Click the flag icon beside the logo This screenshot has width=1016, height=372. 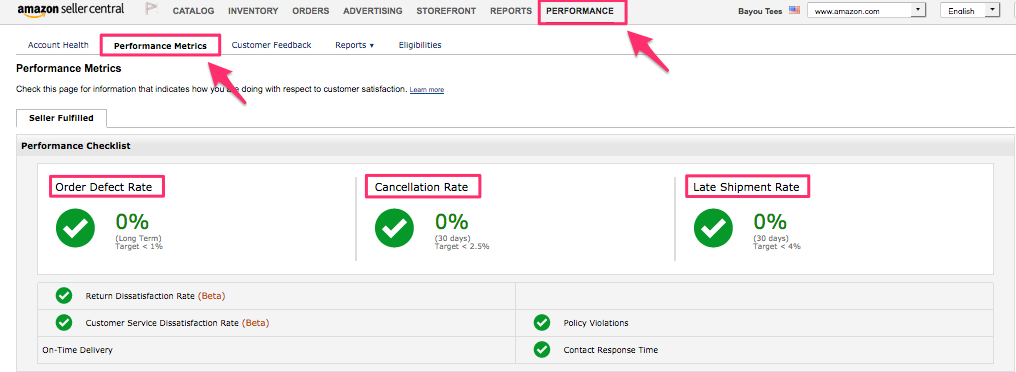[151, 10]
